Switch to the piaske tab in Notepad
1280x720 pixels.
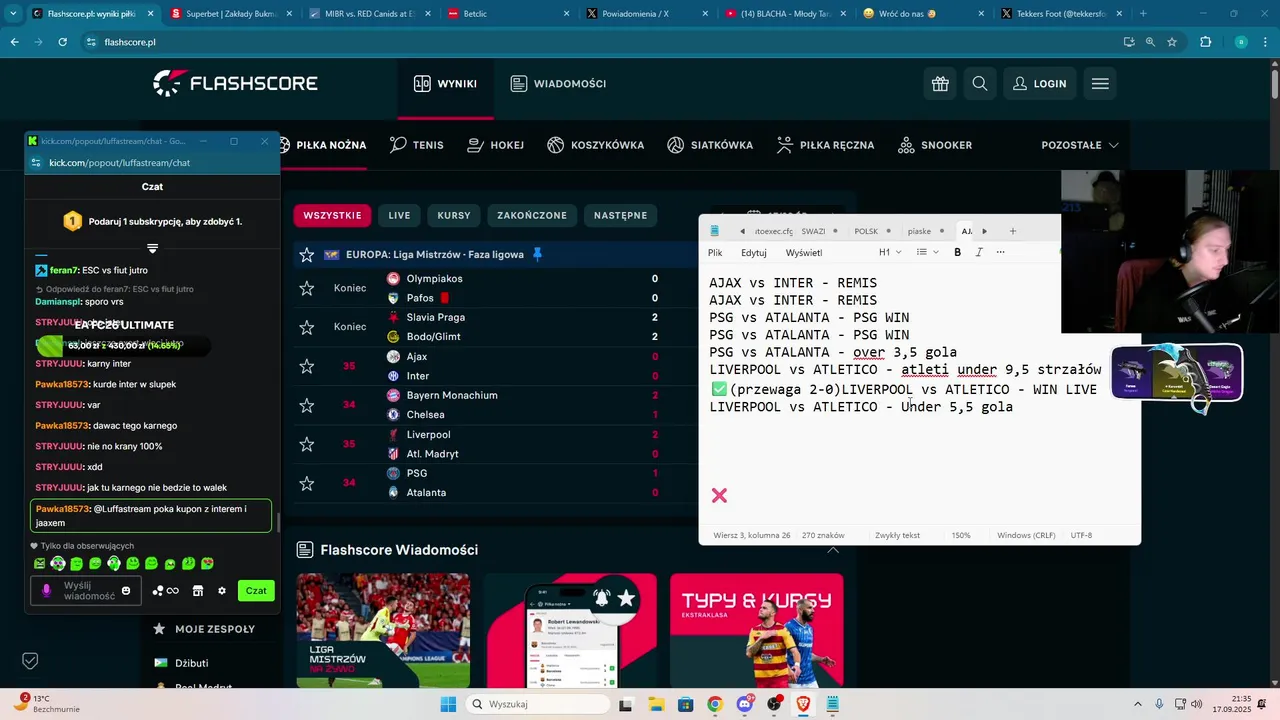[919, 231]
